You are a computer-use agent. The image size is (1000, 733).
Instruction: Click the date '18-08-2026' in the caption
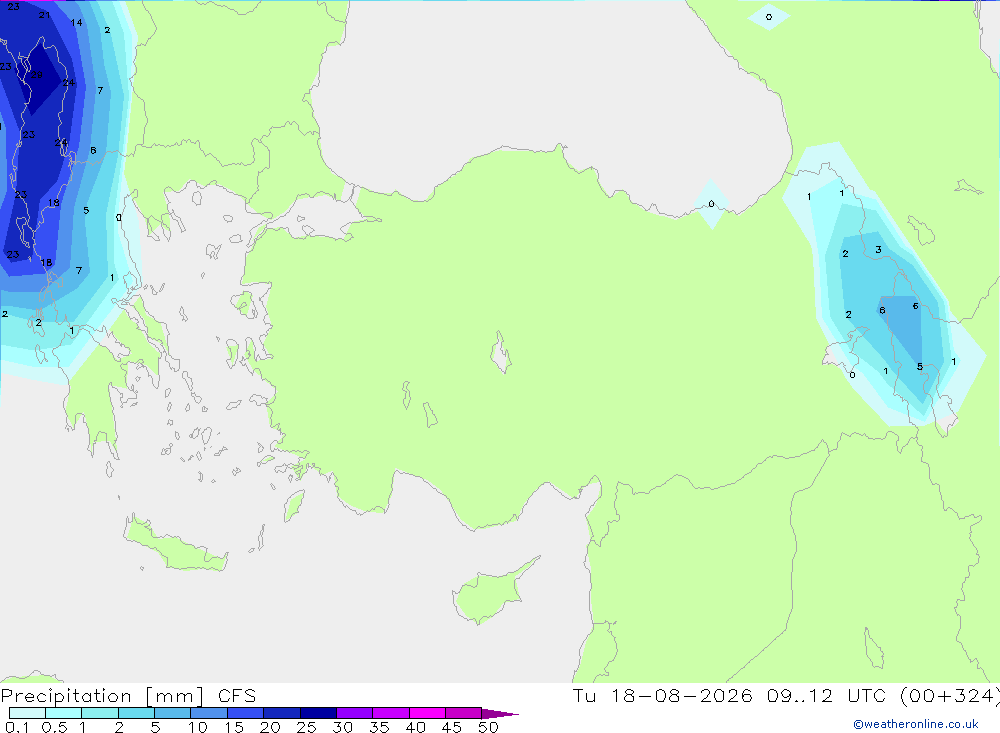(x=681, y=695)
